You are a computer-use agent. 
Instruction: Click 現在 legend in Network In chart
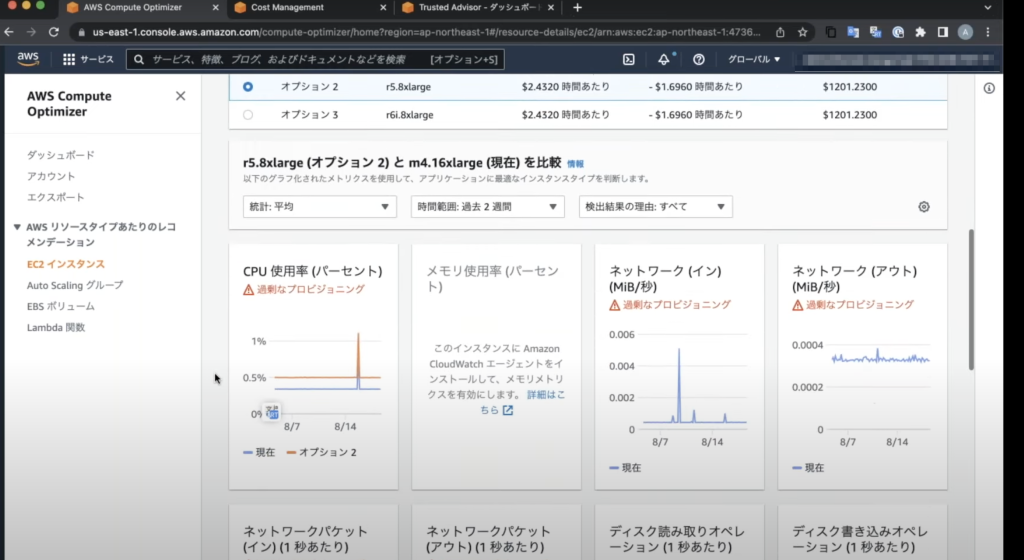pyautogui.click(x=625, y=468)
